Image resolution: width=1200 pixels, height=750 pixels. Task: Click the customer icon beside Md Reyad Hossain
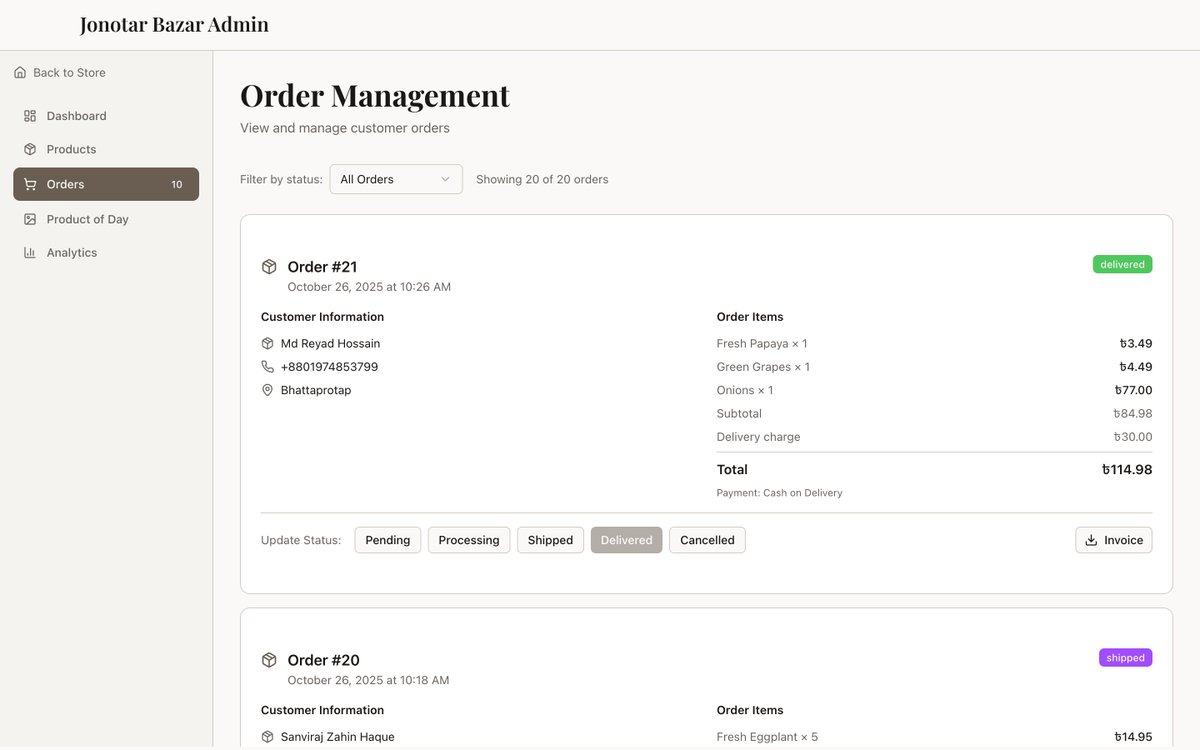(267, 343)
